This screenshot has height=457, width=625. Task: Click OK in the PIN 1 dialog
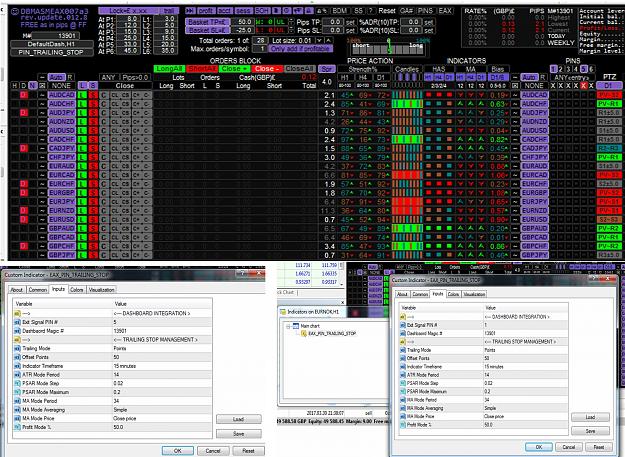tap(539, 447)
